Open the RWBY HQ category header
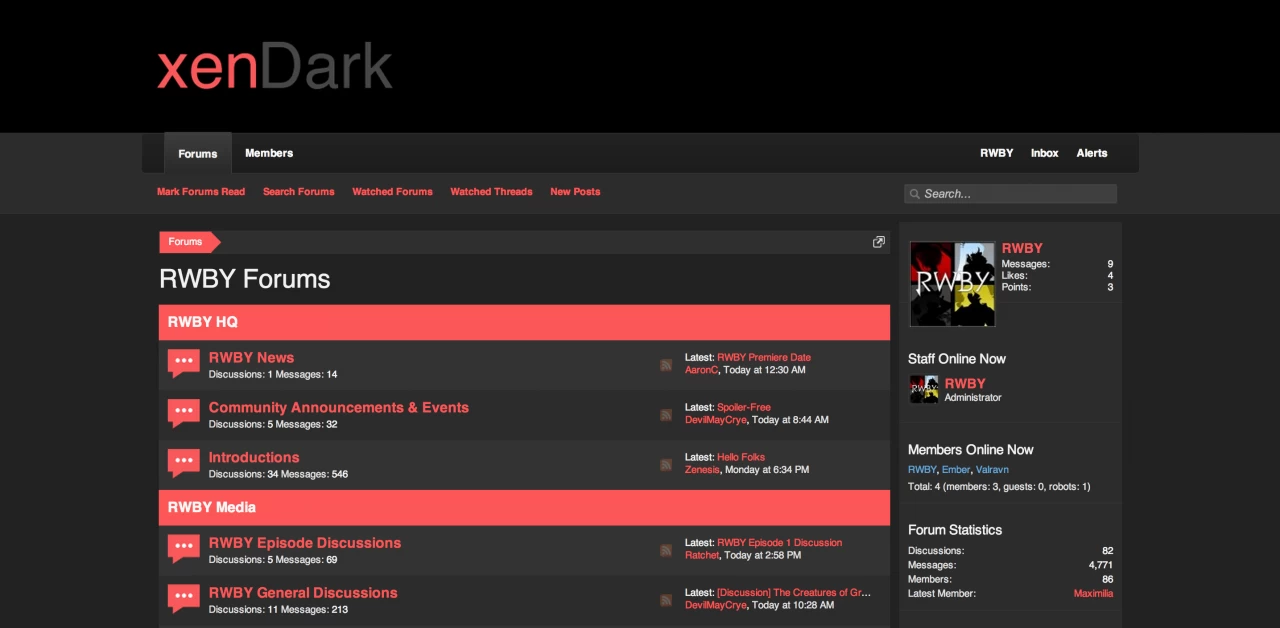Image resolution: width=1280 pixels, height=628 pixels. [524, 322]
